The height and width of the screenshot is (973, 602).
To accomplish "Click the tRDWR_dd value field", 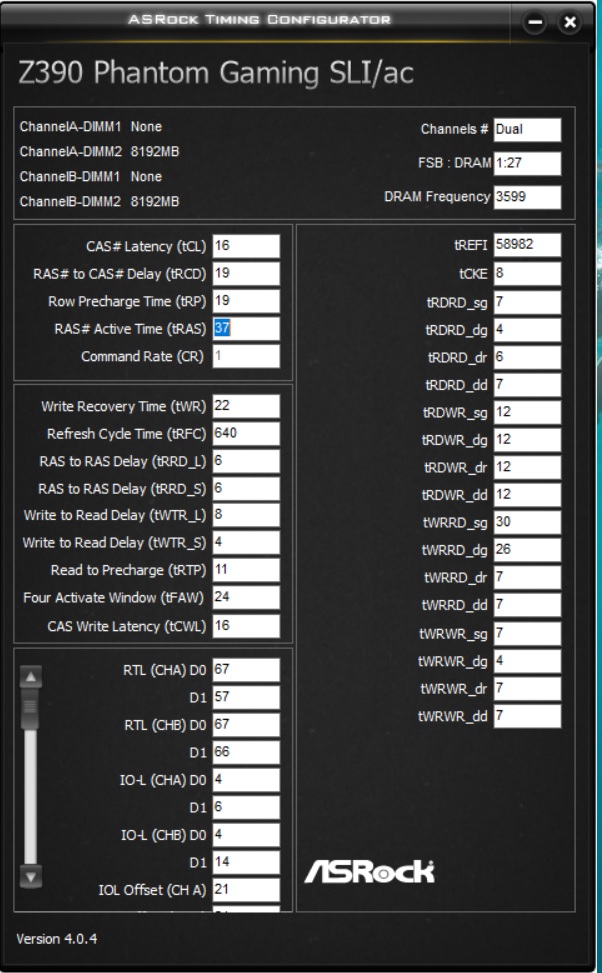I will pos(528,495).
